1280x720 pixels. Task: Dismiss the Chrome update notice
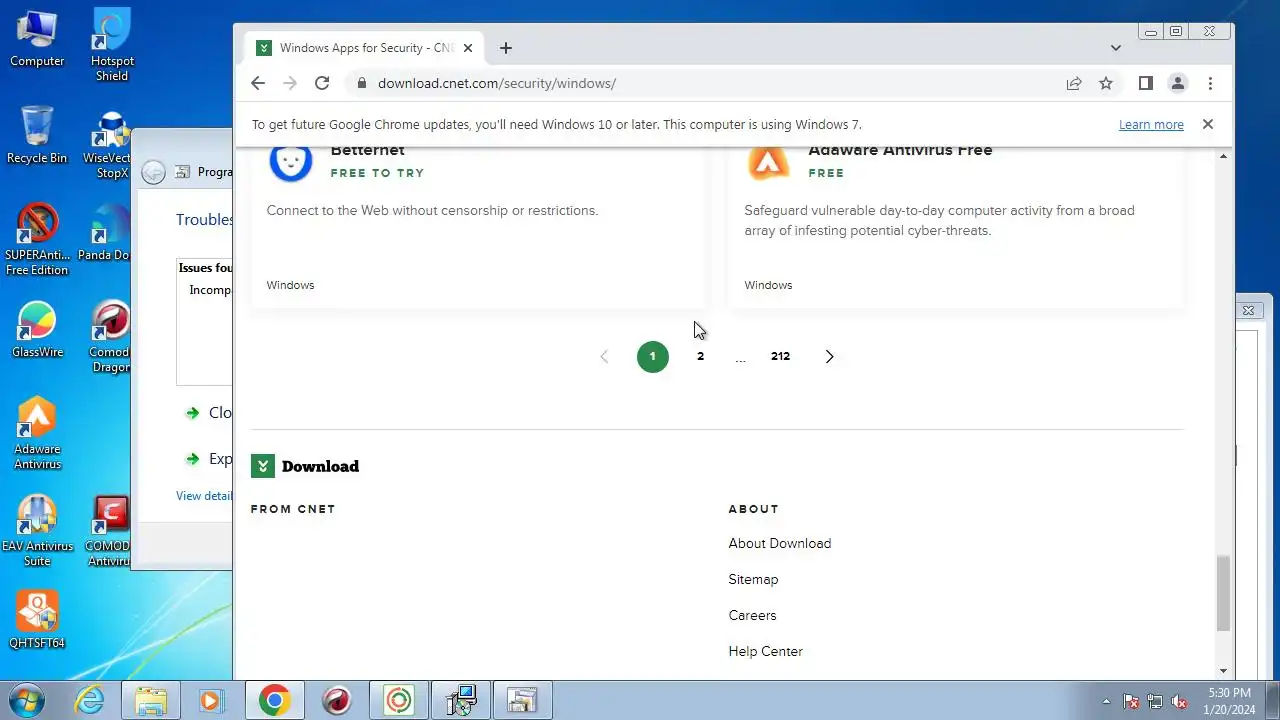(x=1208, y=124)
